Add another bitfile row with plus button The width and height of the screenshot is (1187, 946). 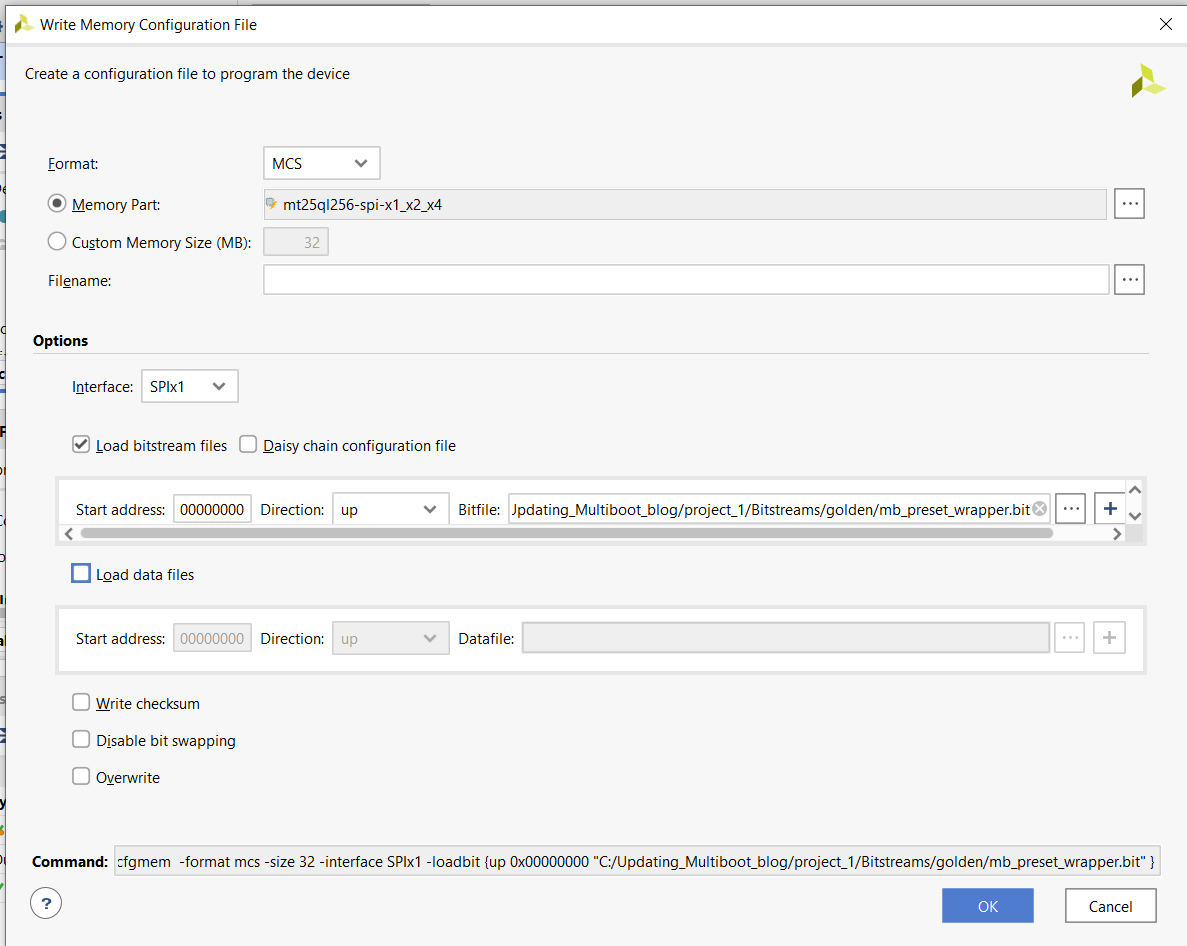[x=1109, y=509]
